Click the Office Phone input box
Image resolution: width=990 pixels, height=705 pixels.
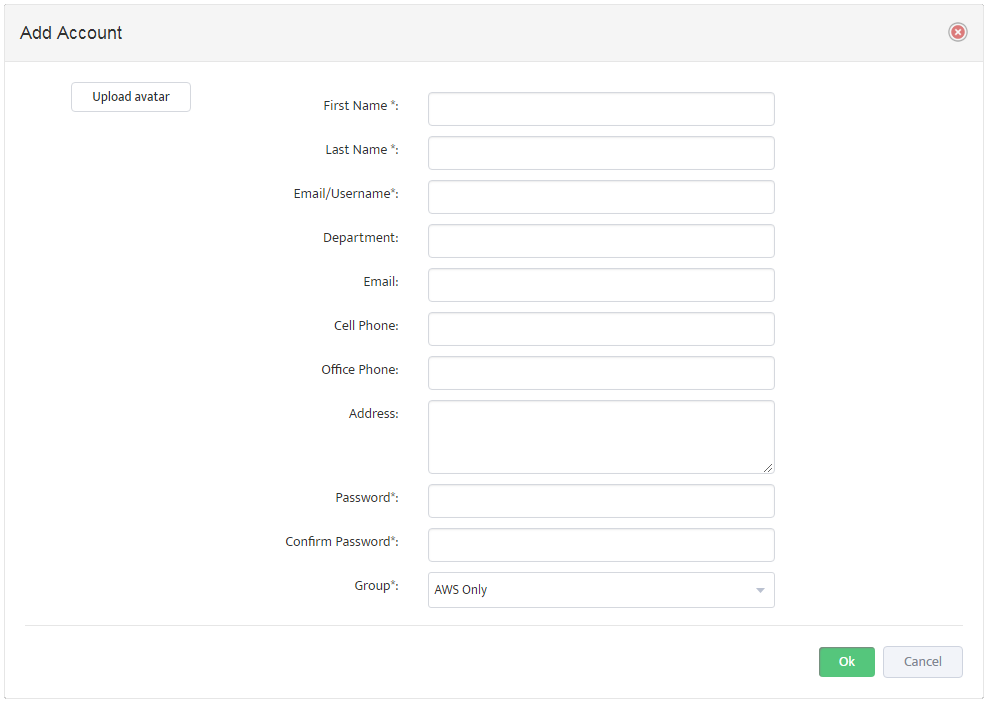(601, 373)
